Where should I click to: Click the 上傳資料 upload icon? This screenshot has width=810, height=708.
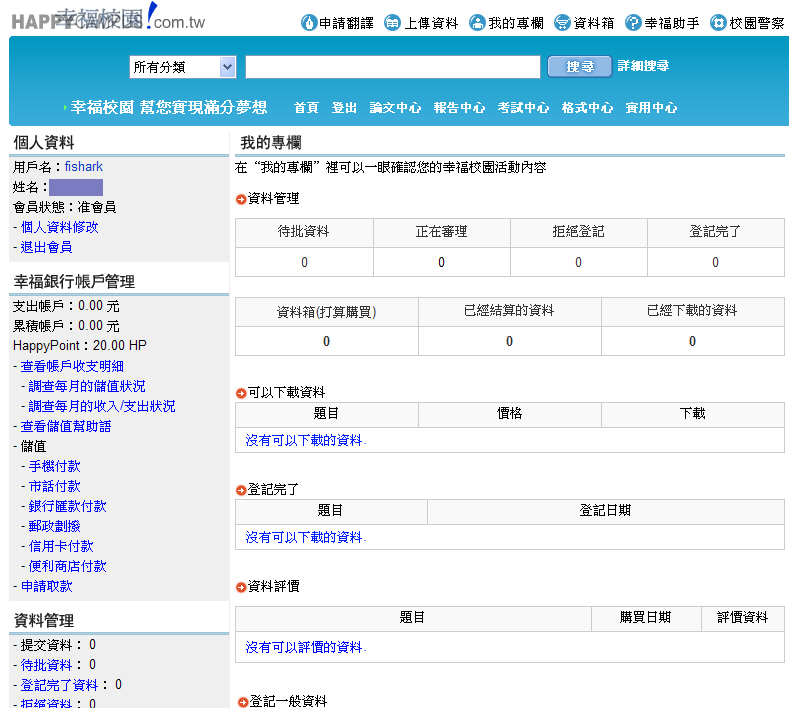coord(393,22)
